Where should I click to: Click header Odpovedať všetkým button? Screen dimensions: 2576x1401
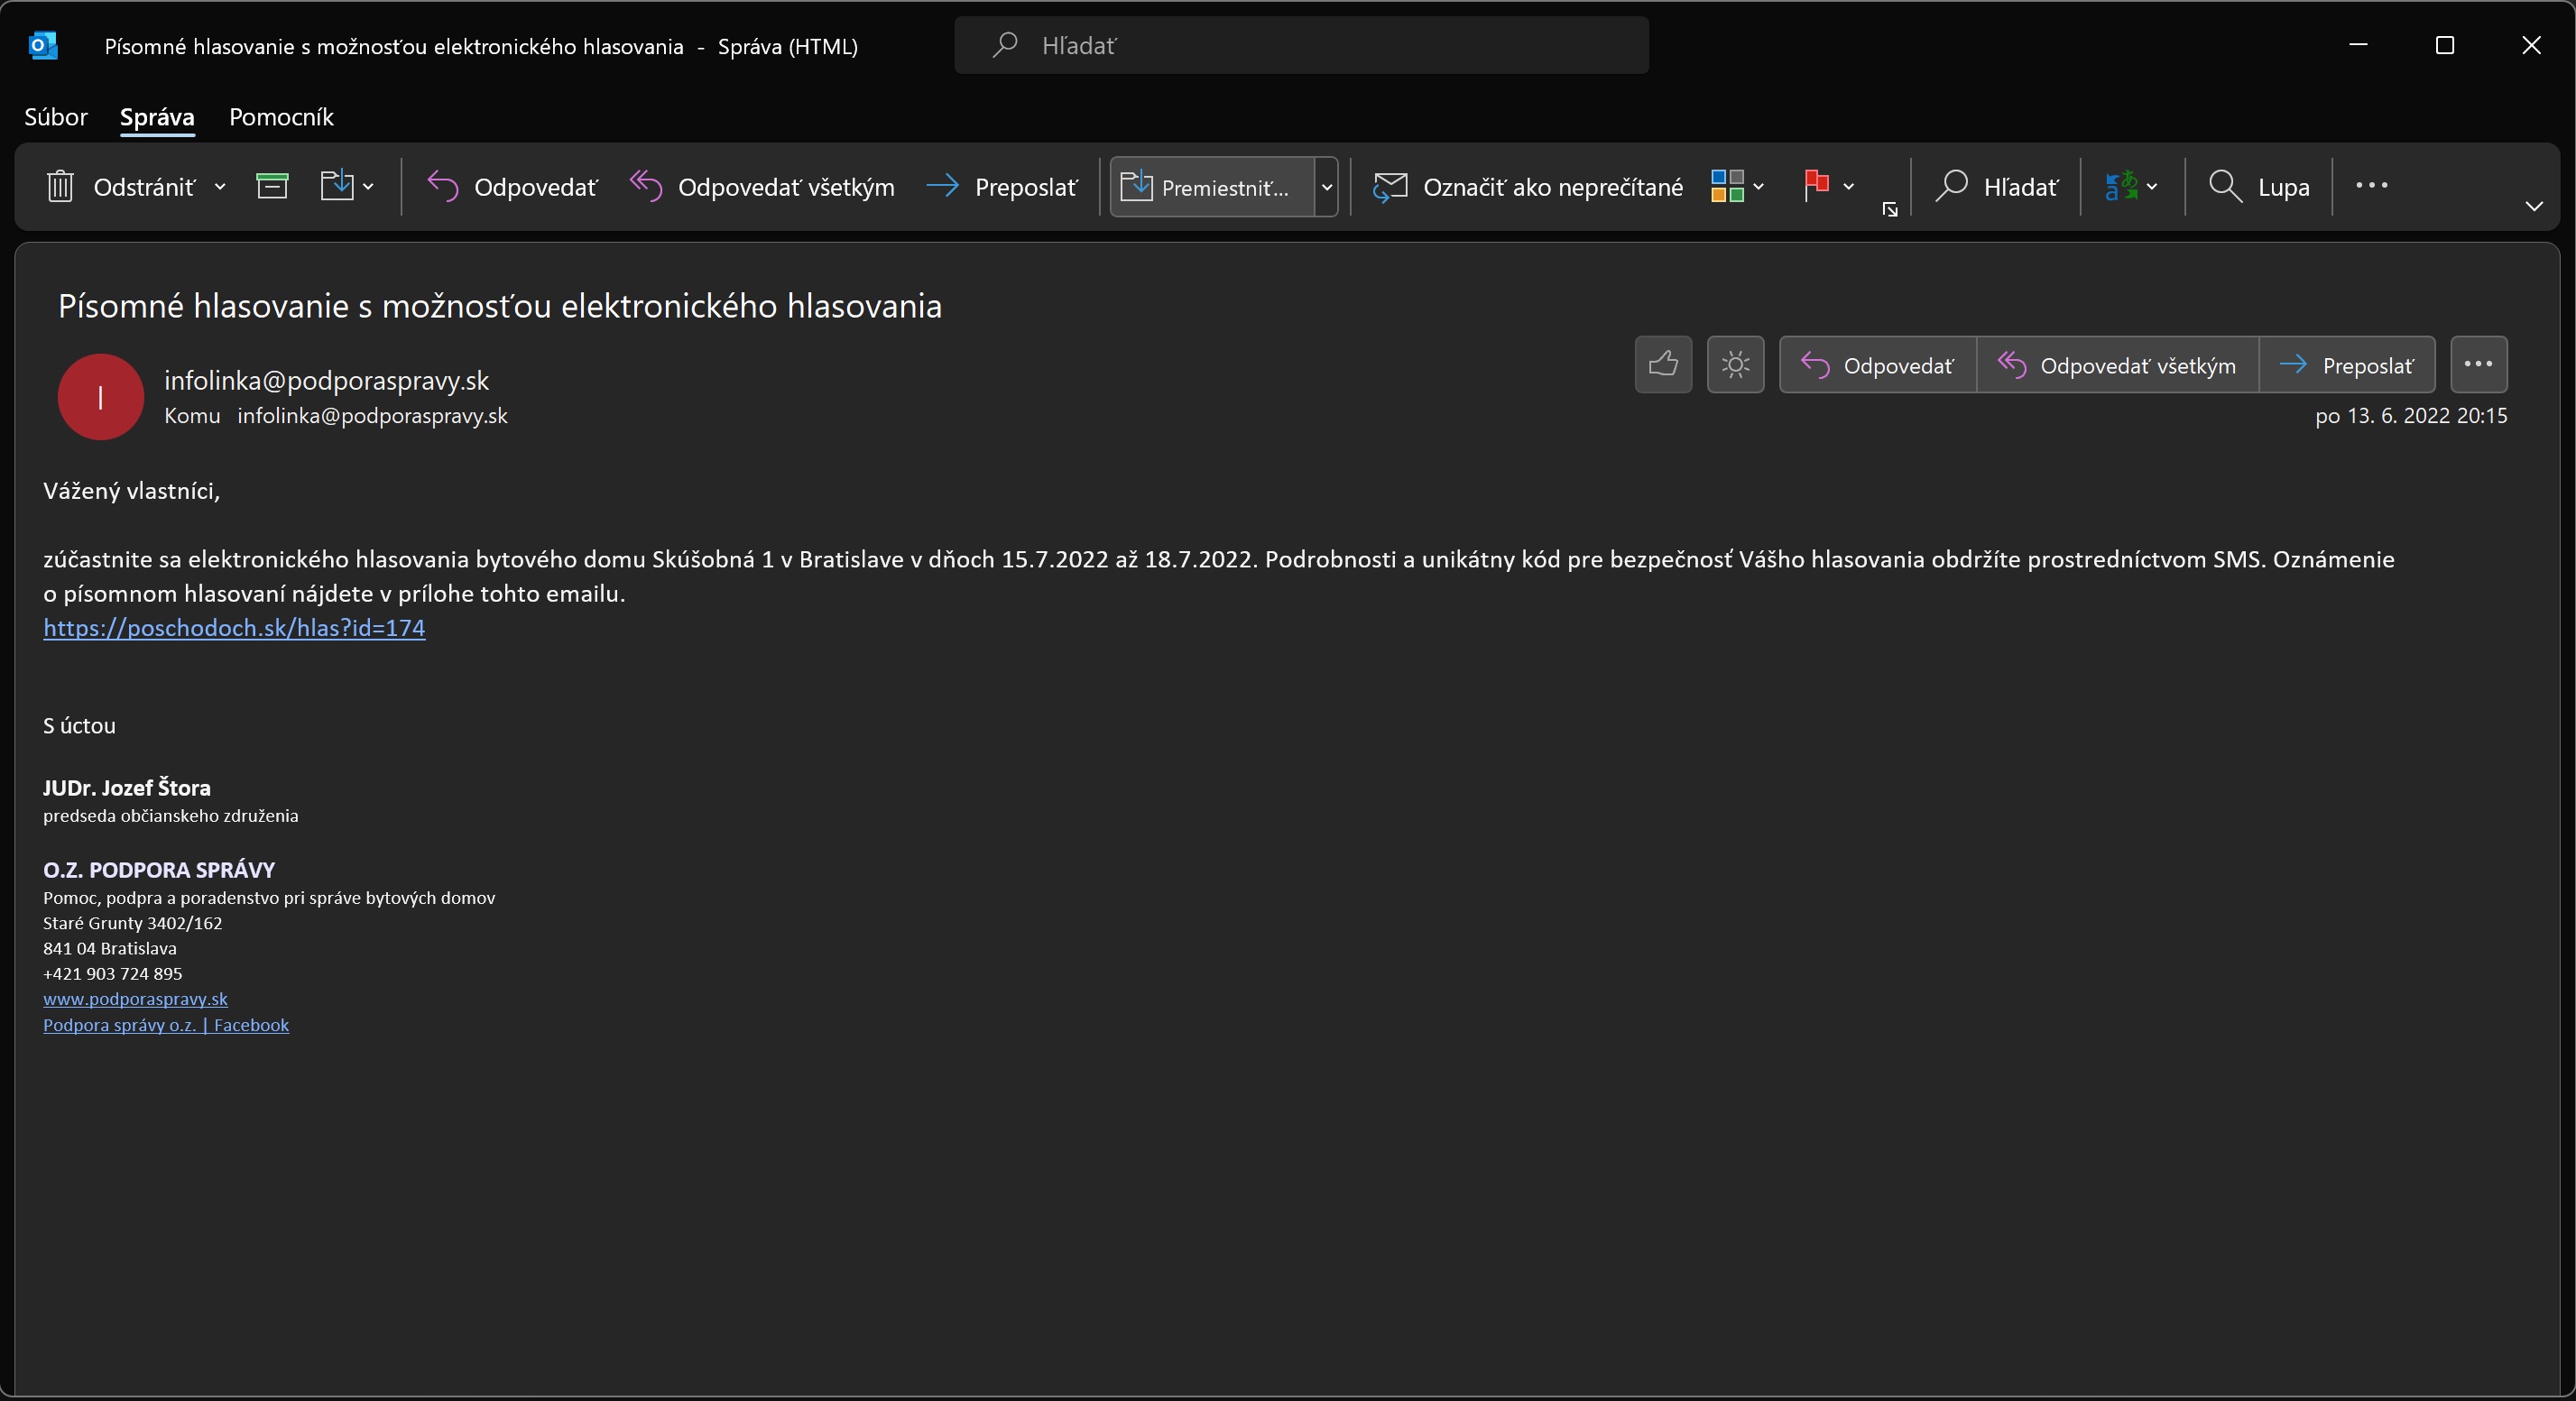pos(2117,365)
